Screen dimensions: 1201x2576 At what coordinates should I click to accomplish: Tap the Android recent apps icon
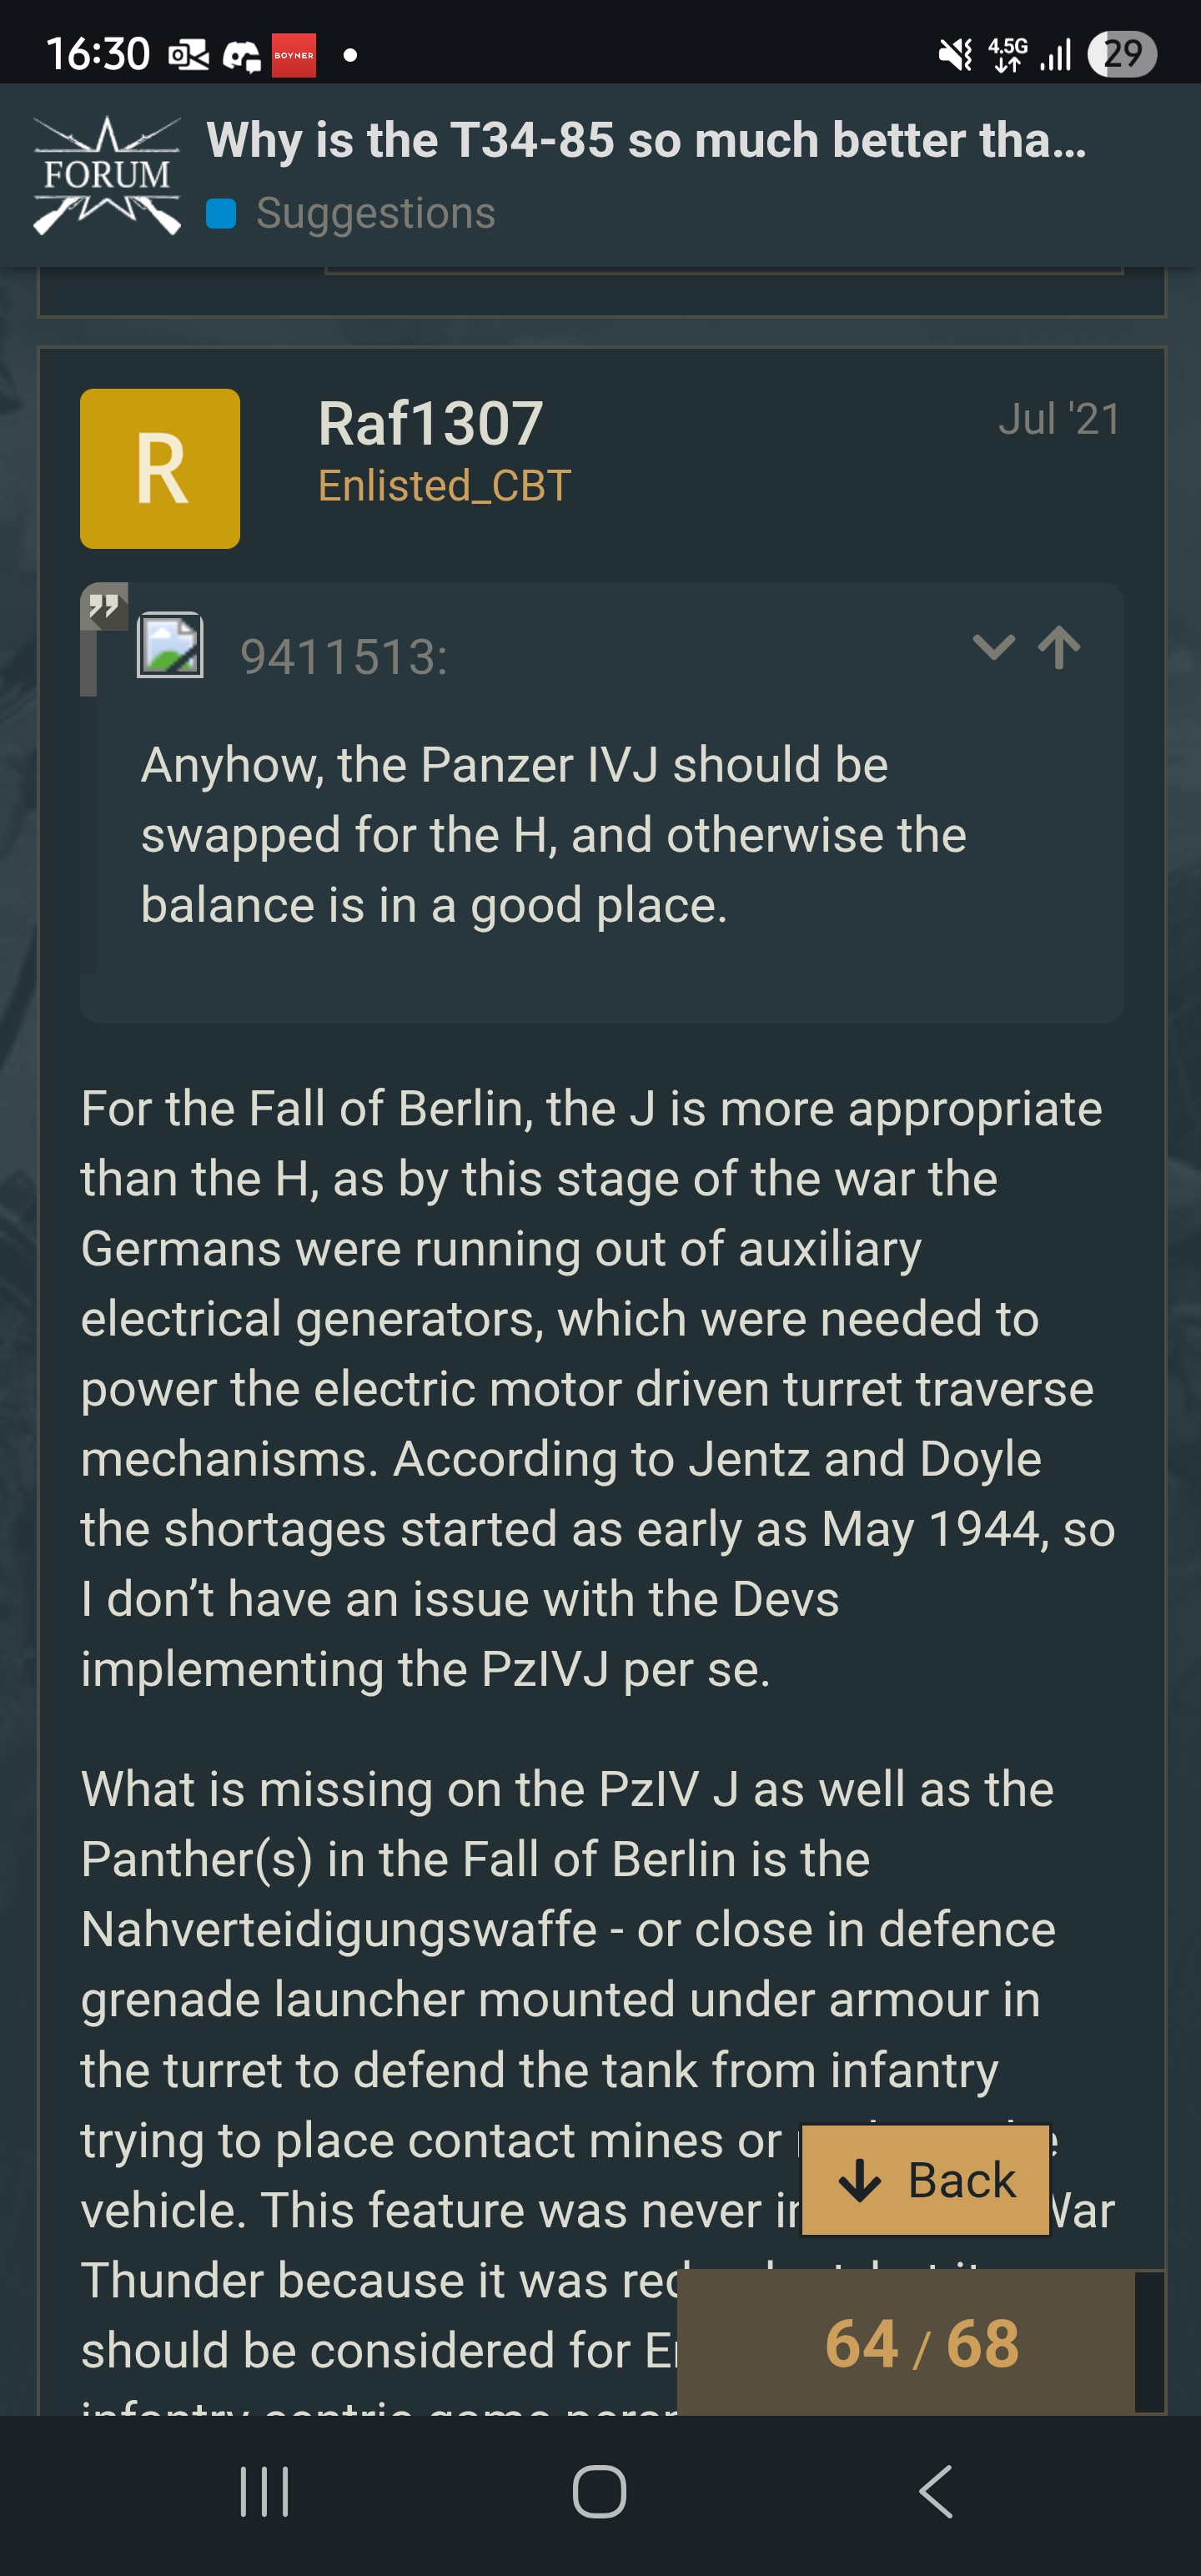click(x=265, y=2491)
